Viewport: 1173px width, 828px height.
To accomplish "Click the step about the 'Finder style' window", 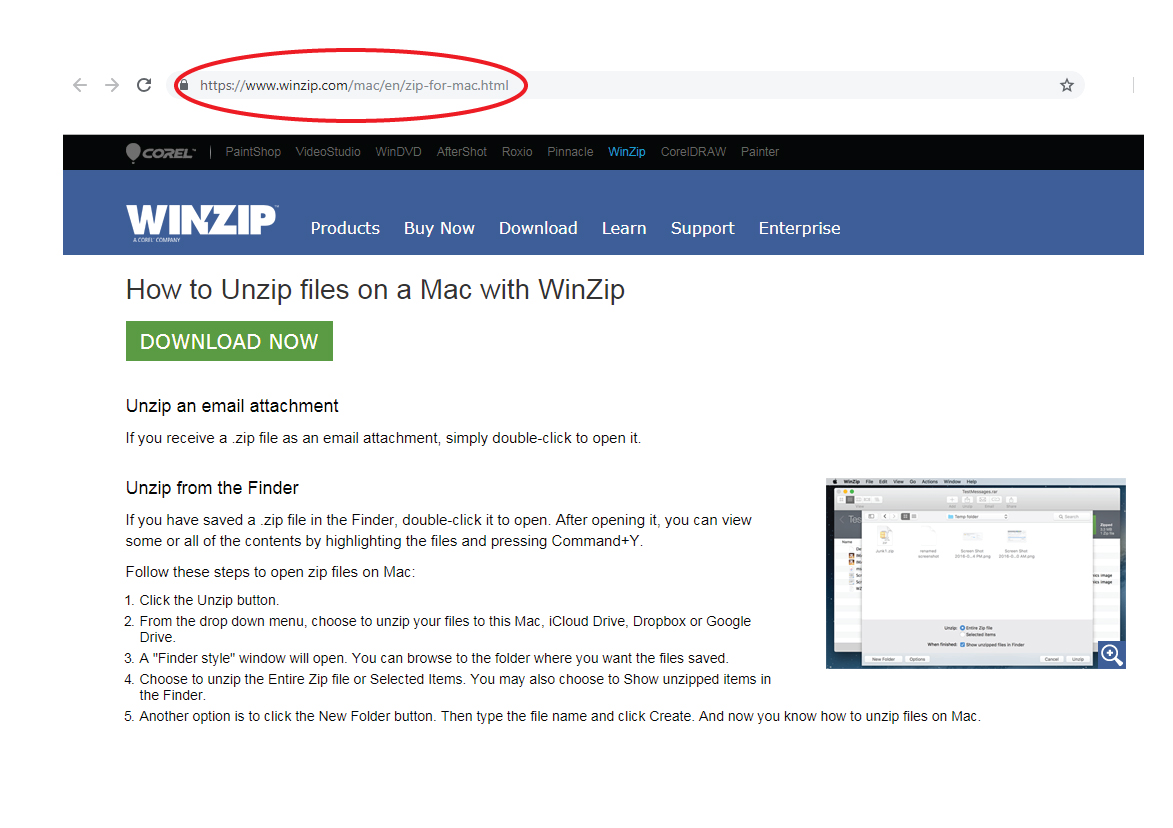I will pos(433,658).
